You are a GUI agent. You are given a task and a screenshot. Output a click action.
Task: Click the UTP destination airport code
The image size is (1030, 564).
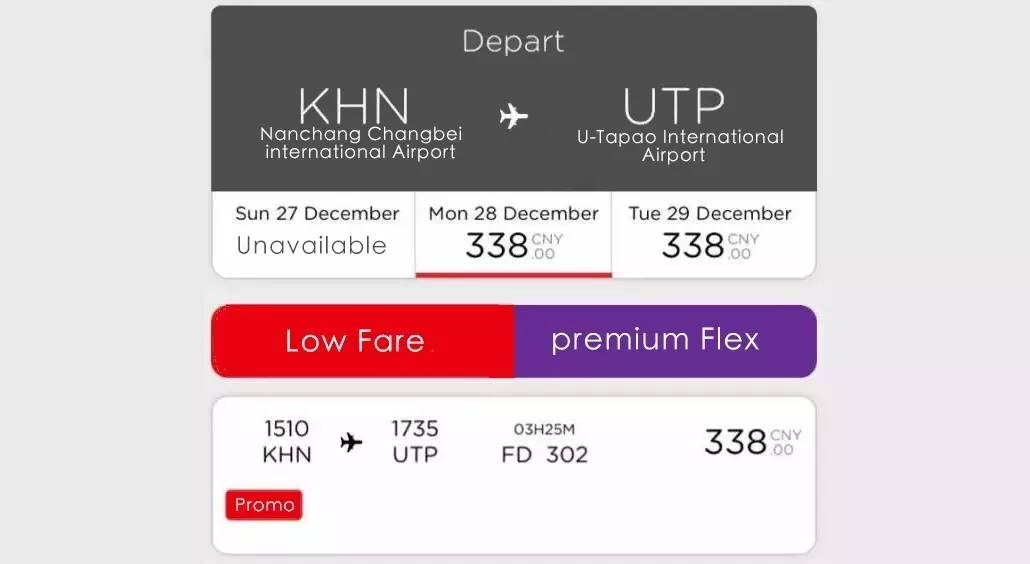coord(674,106)
